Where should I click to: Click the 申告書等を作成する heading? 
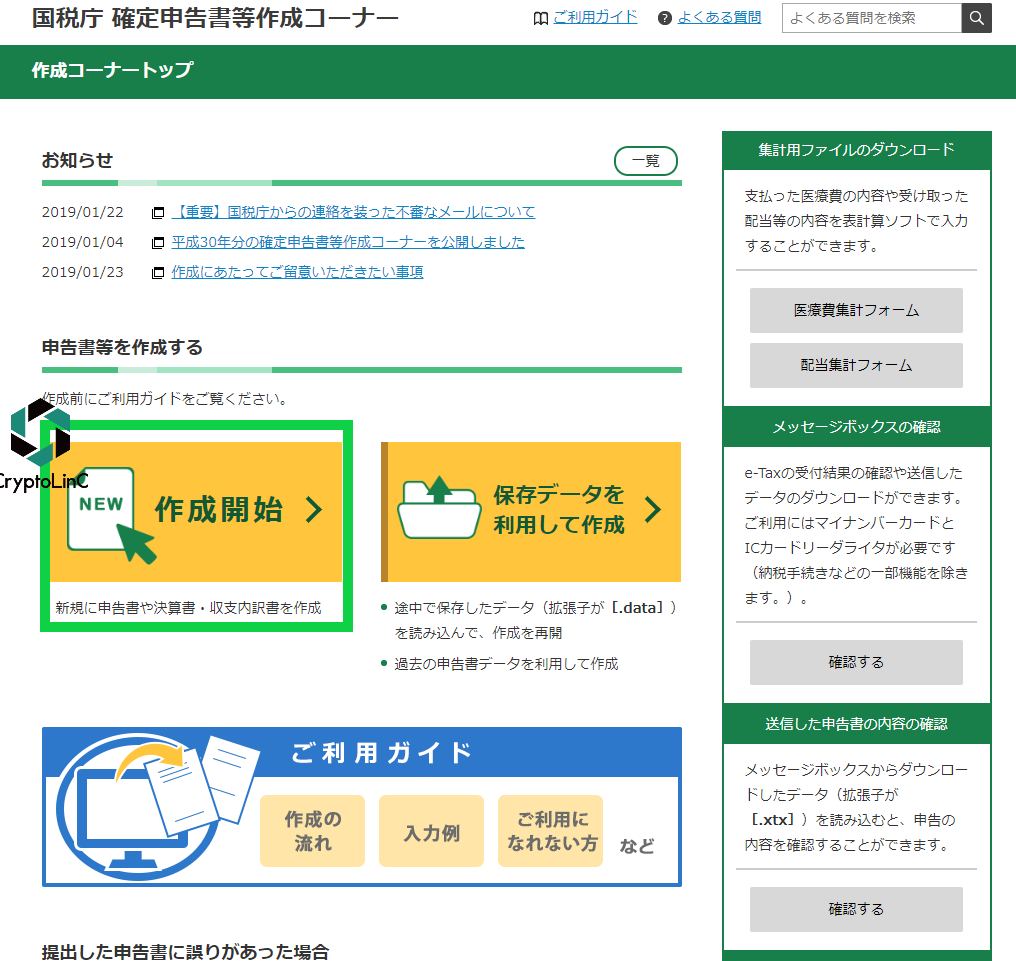pyautogui.click(x=122, y=347)
